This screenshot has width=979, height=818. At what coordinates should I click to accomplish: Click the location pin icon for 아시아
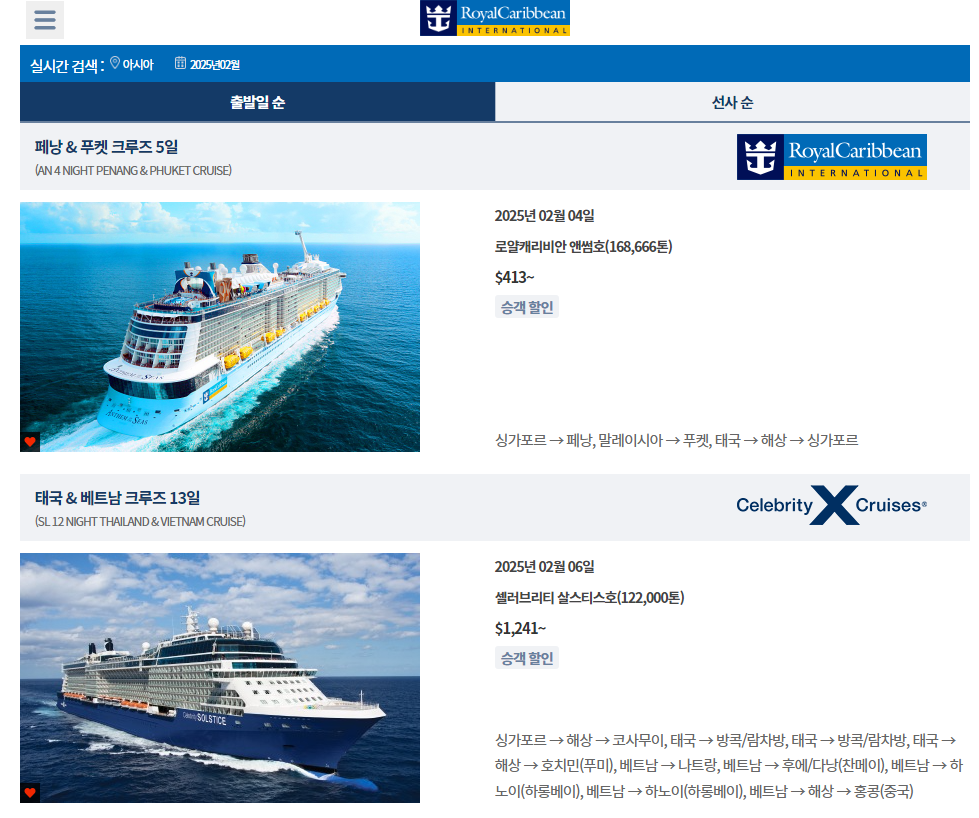[115, 63]
